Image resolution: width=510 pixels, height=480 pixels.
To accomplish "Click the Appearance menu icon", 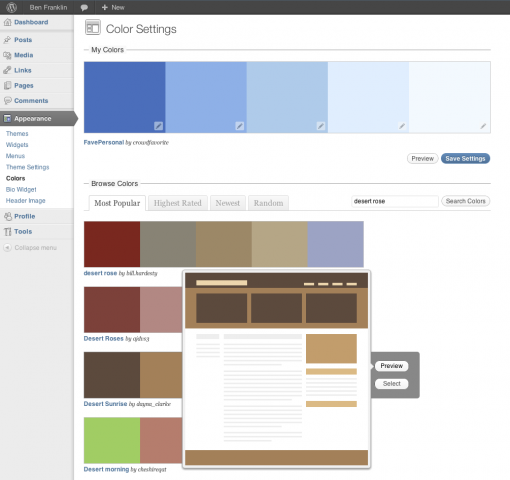I will (x=7, y=118).
